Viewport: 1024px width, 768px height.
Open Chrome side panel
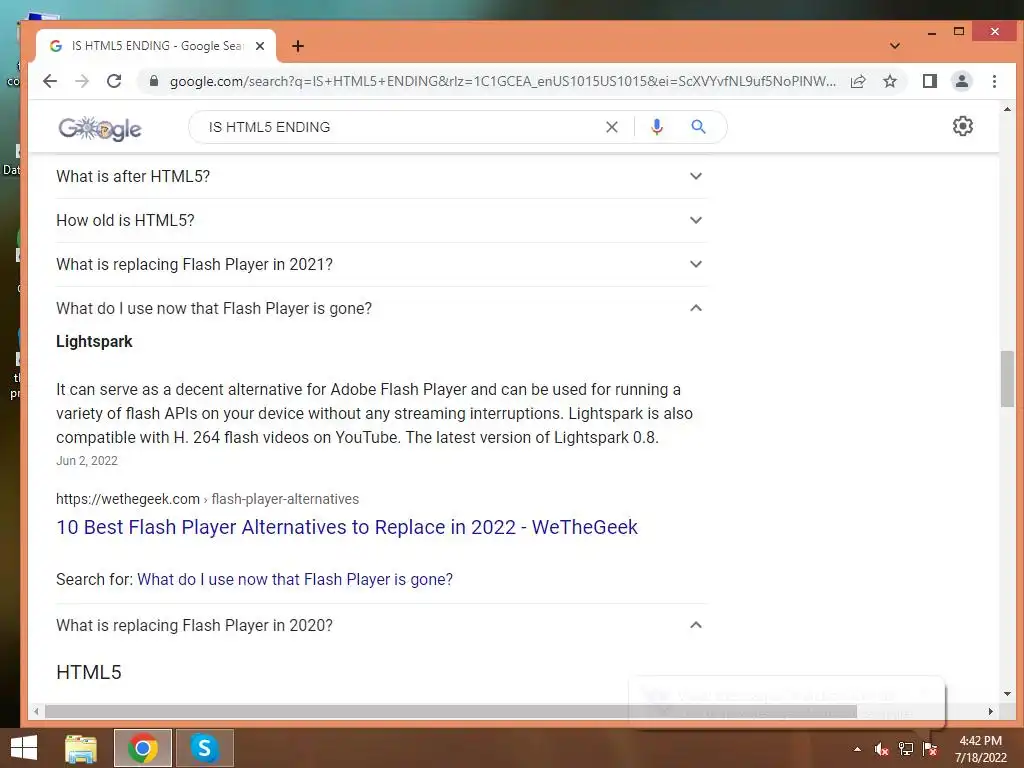(929, 81)
